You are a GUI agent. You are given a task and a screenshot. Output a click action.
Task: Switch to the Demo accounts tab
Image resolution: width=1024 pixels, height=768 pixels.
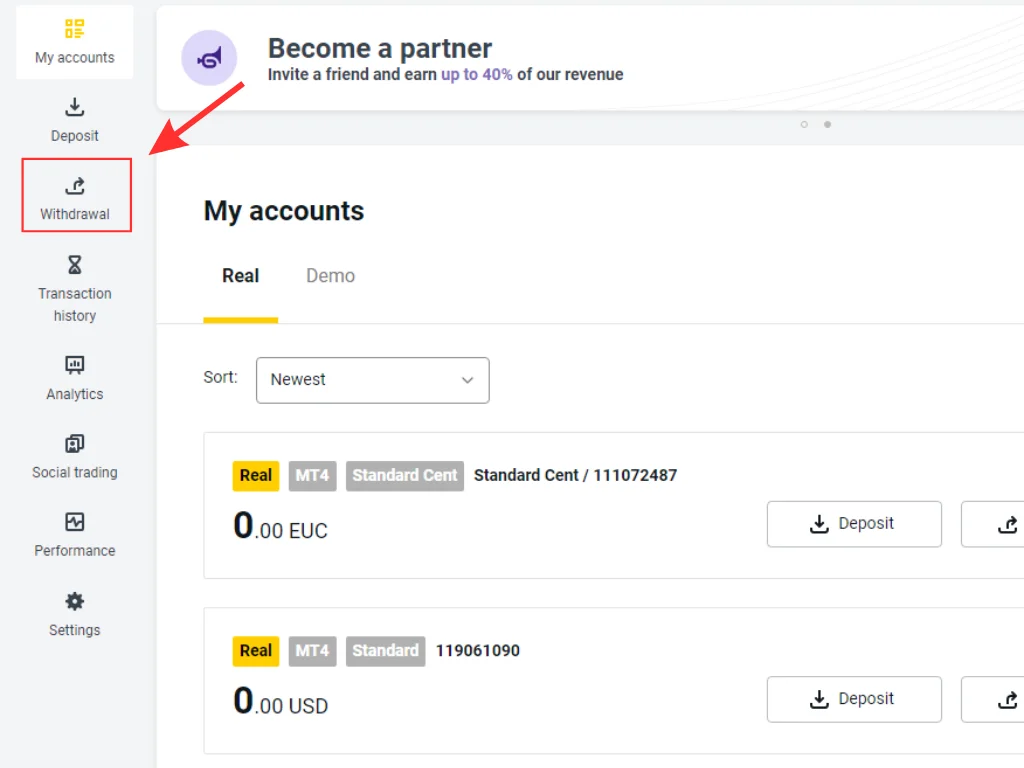point(330,276)
